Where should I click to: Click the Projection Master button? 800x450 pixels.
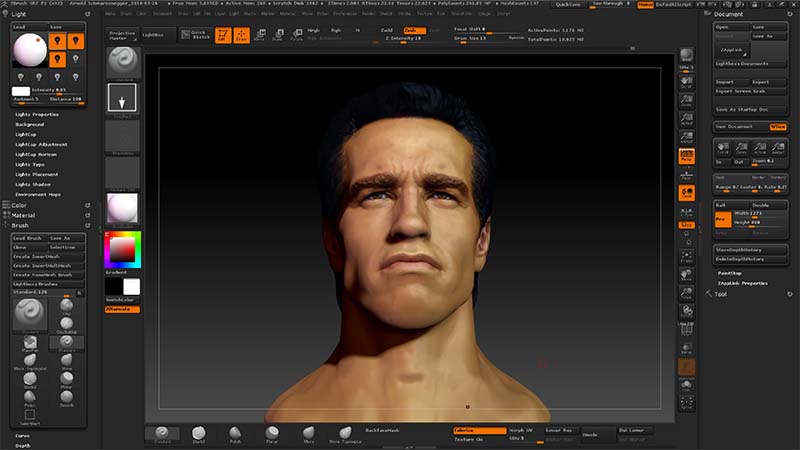pyautogui.click(x=122, y=35)
